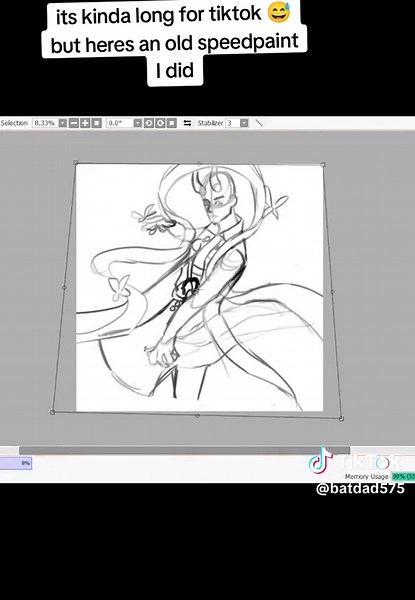Click the Selection label in toolbar
The width and height of the screenshot is (415, 600).
14,123
